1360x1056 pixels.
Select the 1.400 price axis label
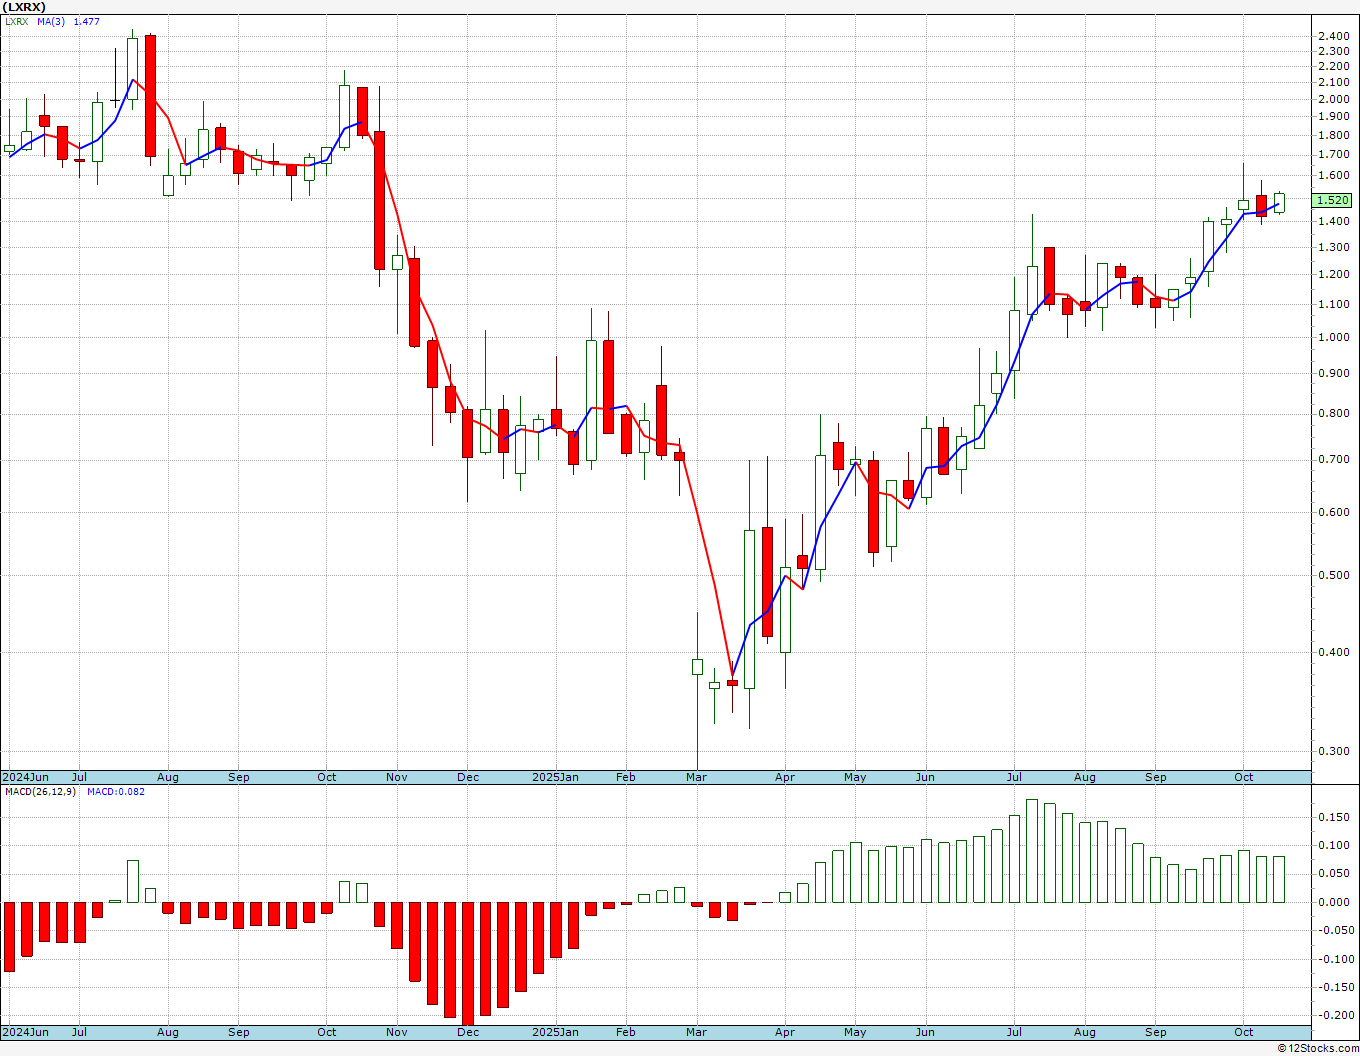click(1333, 221)
